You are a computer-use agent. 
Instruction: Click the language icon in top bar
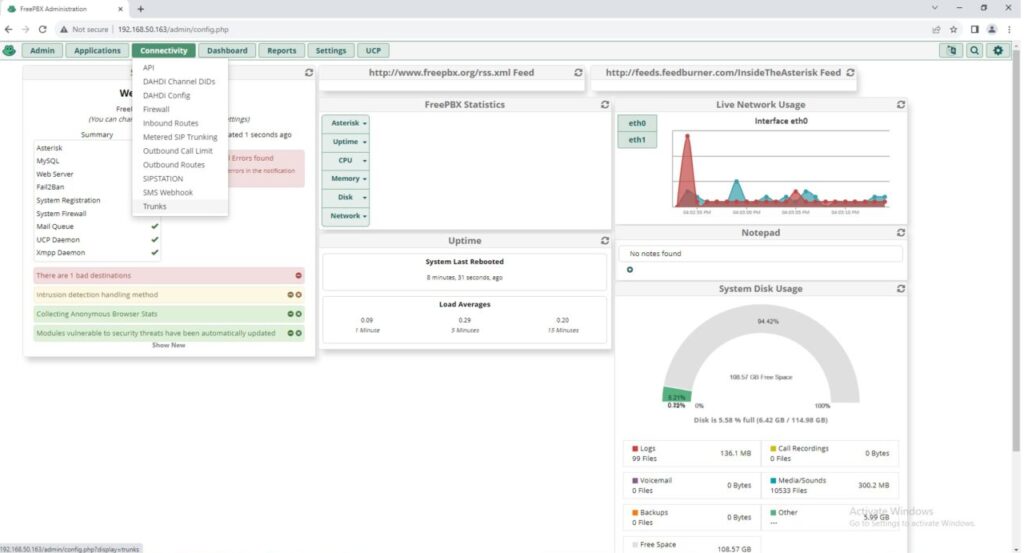pyautogui.click(x=950, y=50)
